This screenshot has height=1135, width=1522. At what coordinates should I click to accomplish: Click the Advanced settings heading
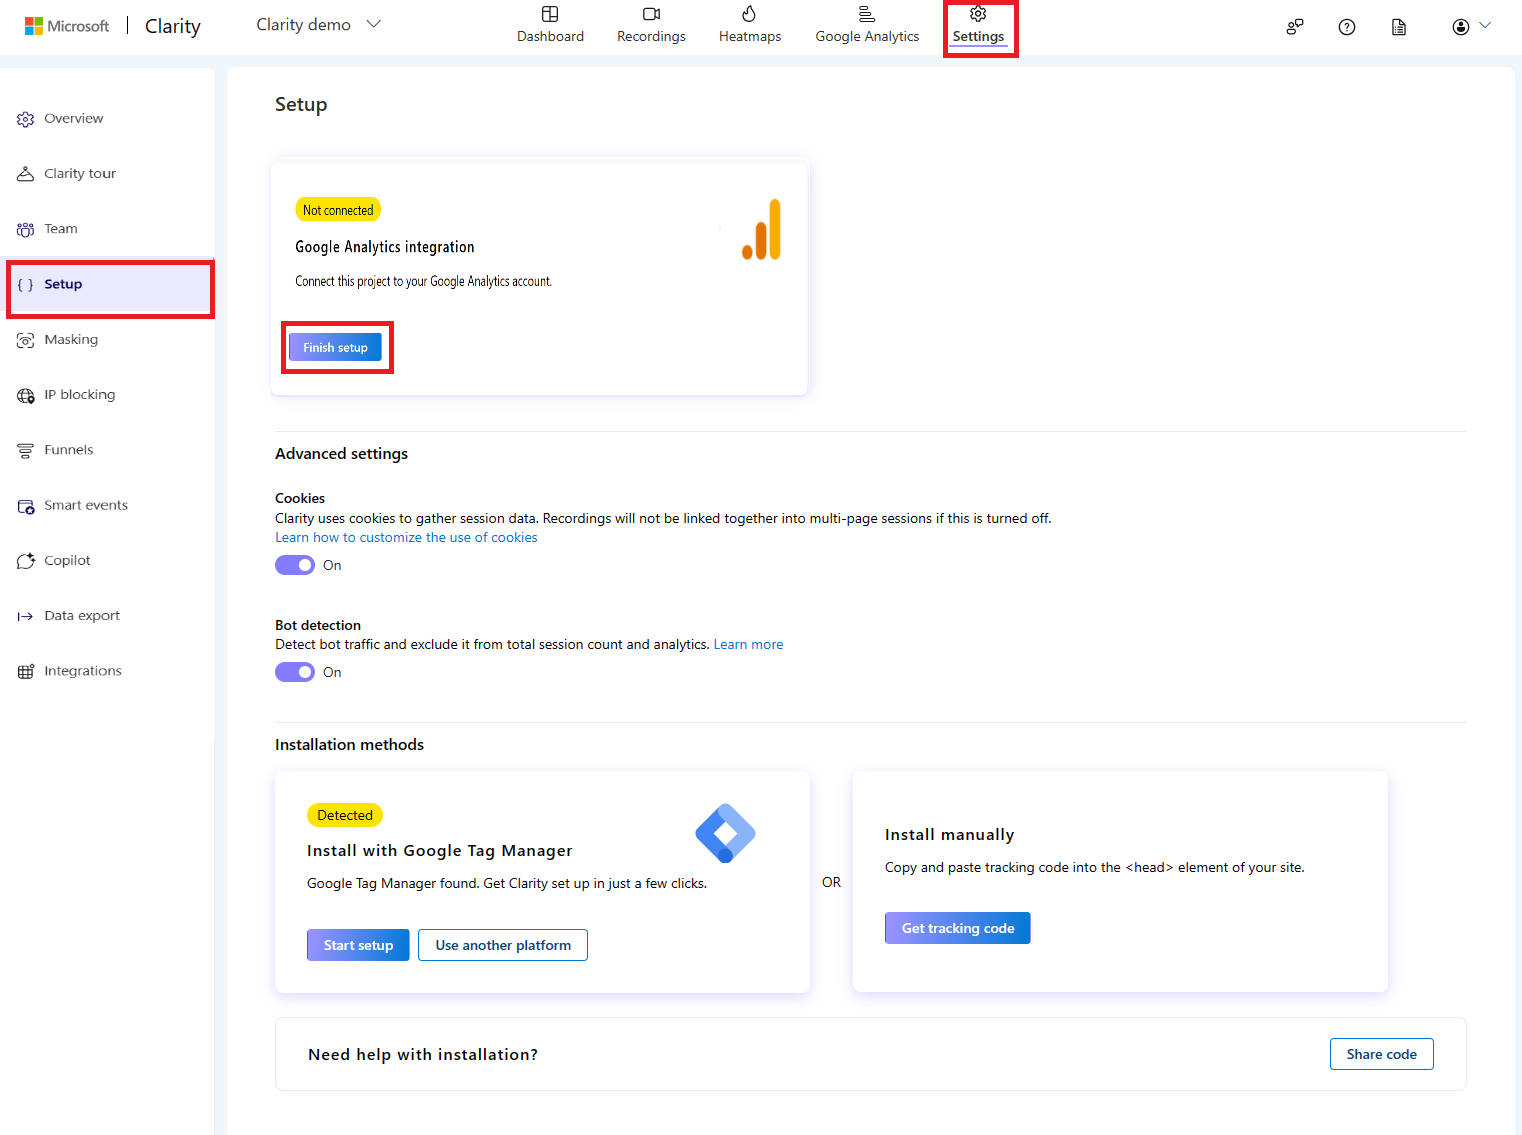[x=342, y=454]
